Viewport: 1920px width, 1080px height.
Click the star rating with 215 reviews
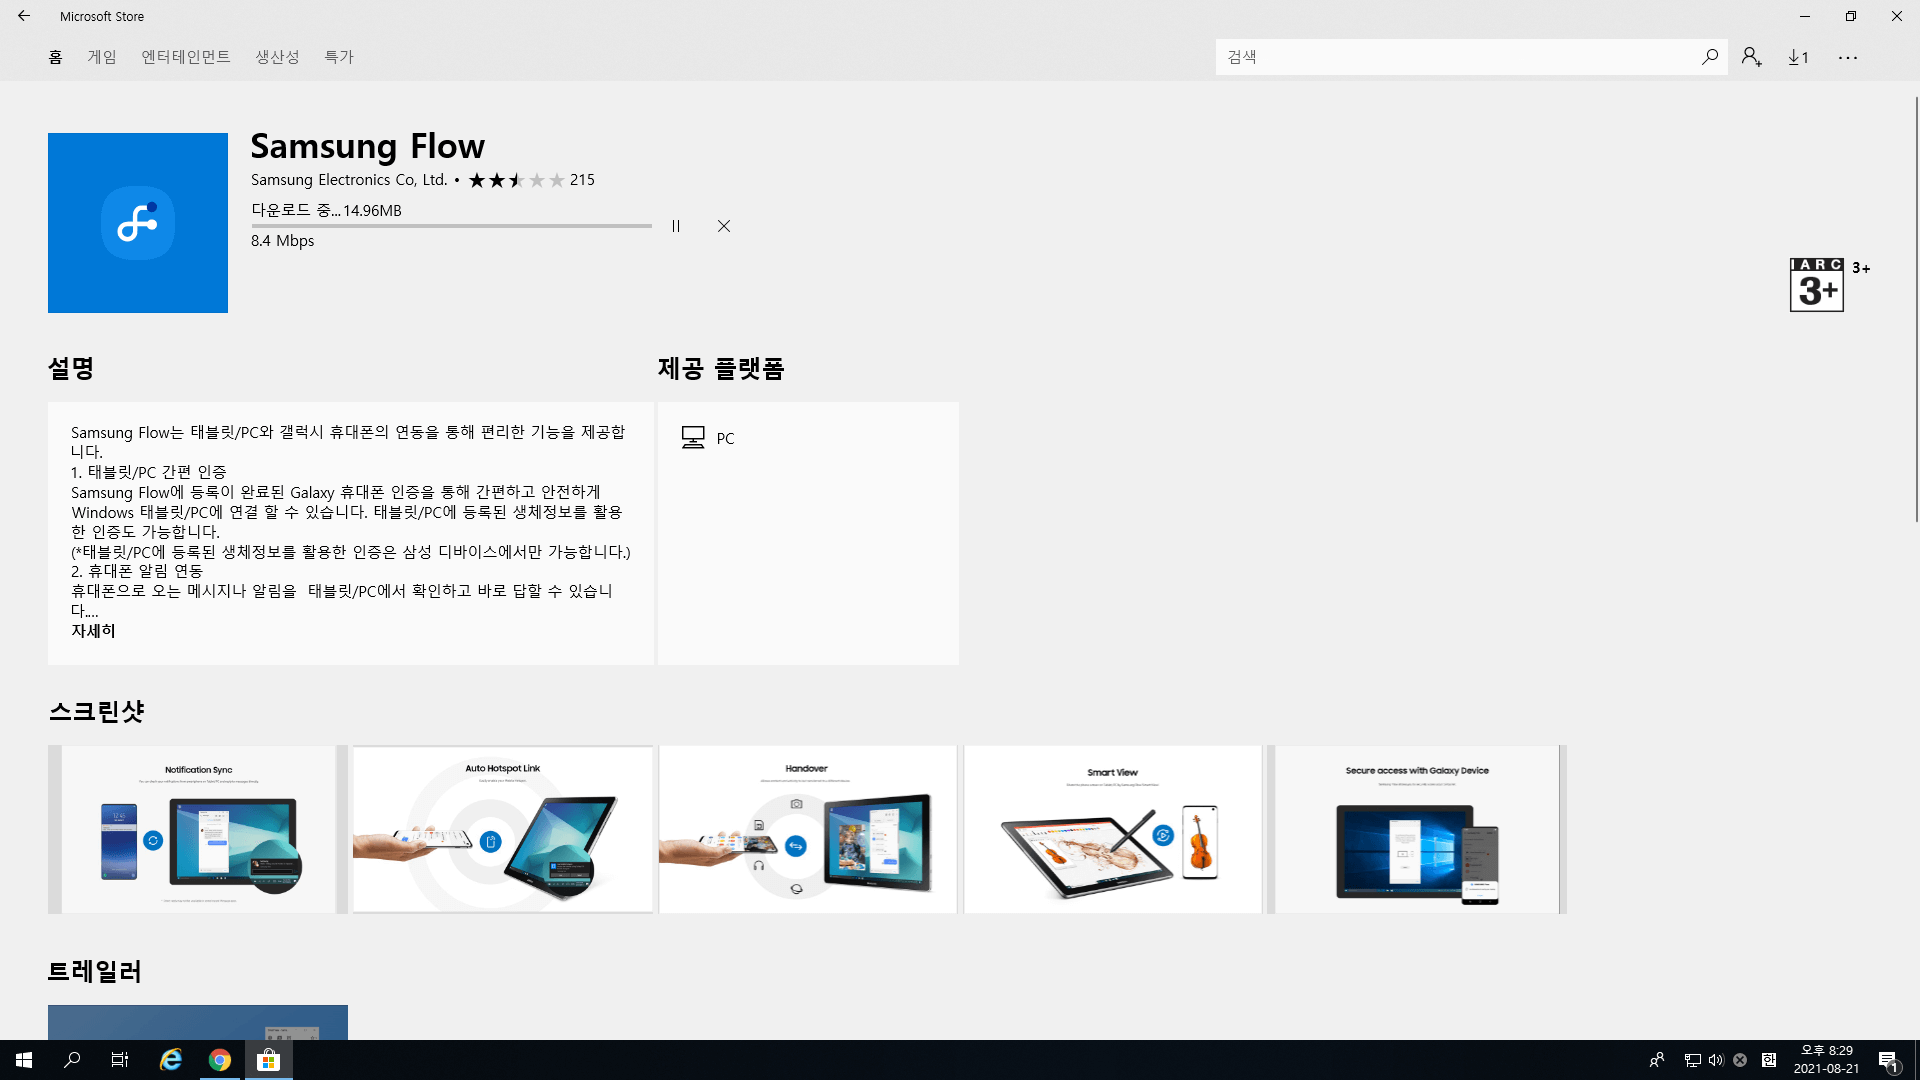pyautogui.click(x=531, y=180)
